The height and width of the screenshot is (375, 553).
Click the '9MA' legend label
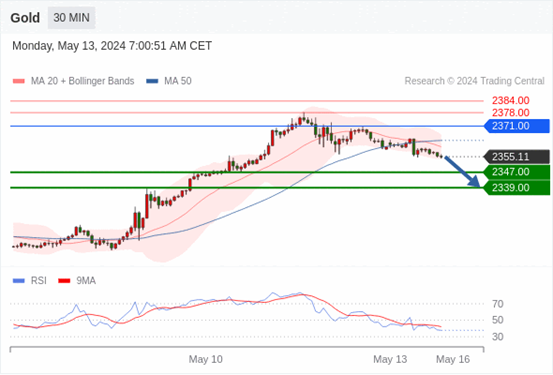pos(86,281)
